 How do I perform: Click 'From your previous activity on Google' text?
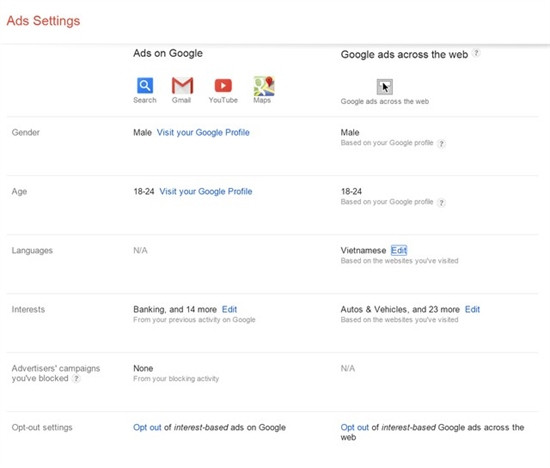194,320
